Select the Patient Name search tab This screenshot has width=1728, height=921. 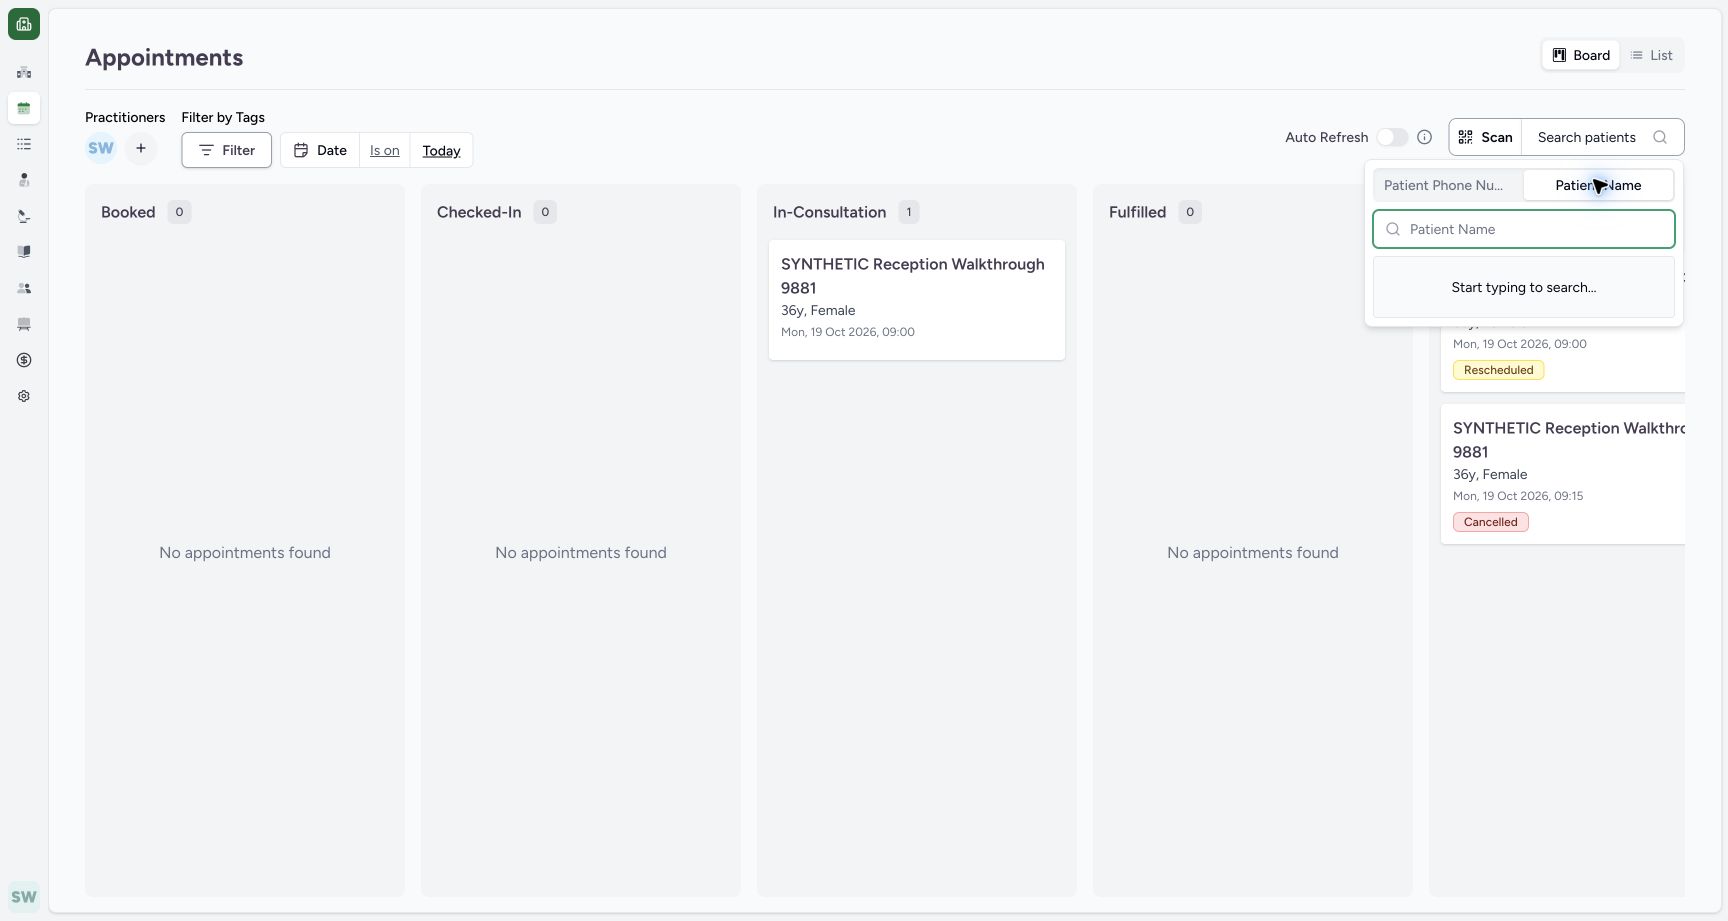(x=1598, y=185)
